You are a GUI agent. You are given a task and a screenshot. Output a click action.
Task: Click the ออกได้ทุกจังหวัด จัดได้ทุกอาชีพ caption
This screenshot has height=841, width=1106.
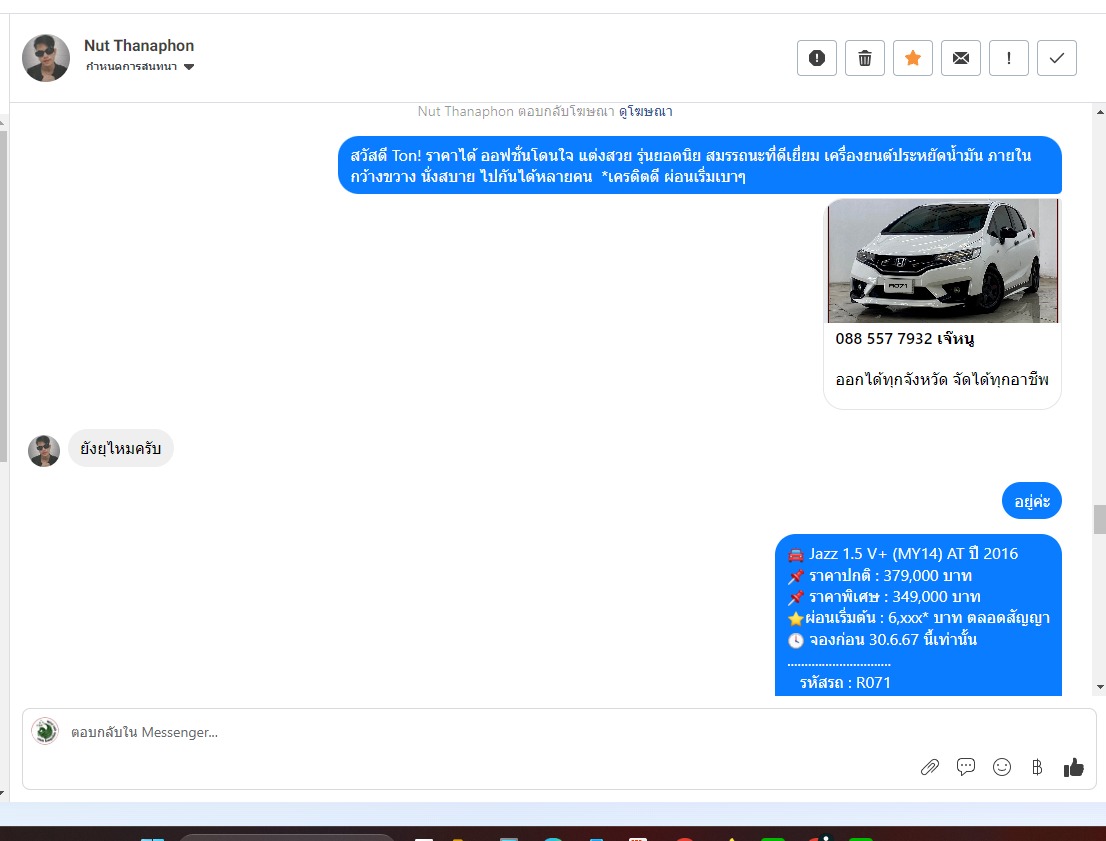point(942,380)
